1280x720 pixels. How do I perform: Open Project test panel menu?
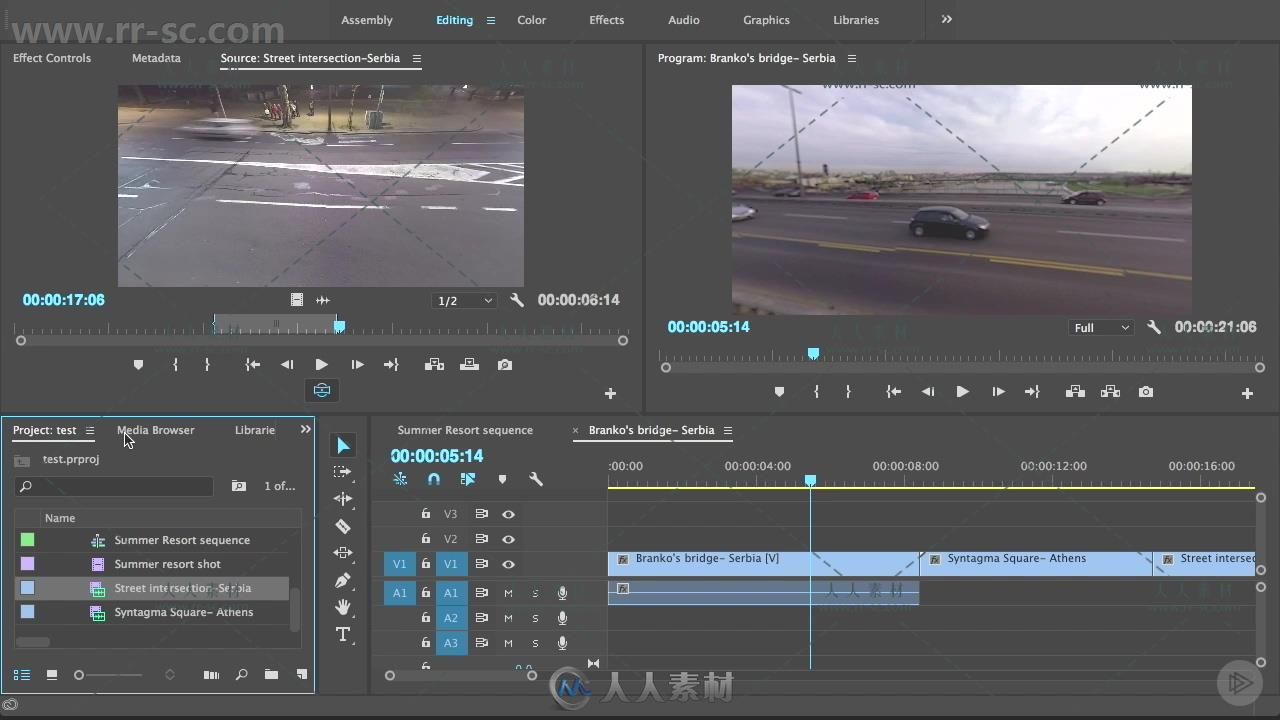click(x=89, y=430)
